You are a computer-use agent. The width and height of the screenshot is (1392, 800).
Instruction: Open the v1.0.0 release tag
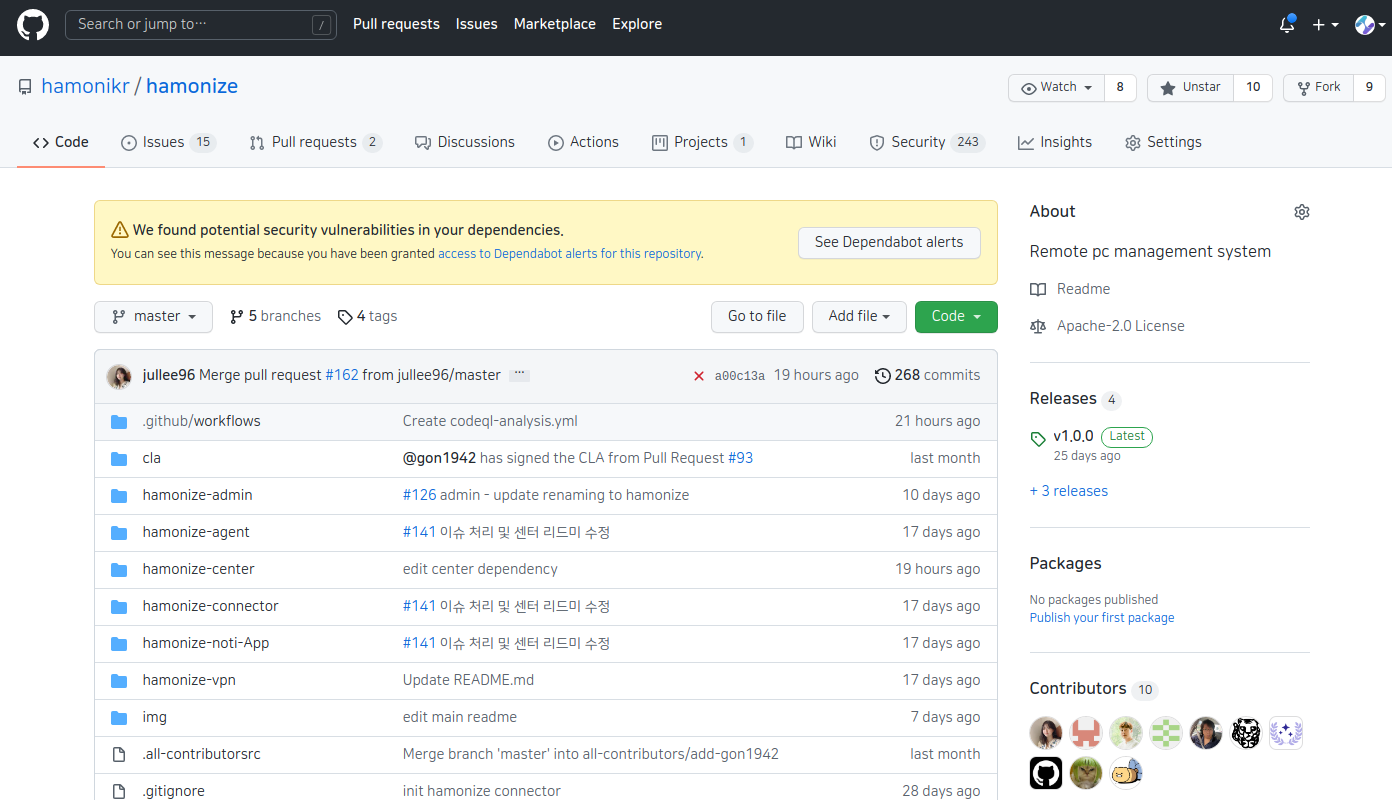tap(1072, 436)
